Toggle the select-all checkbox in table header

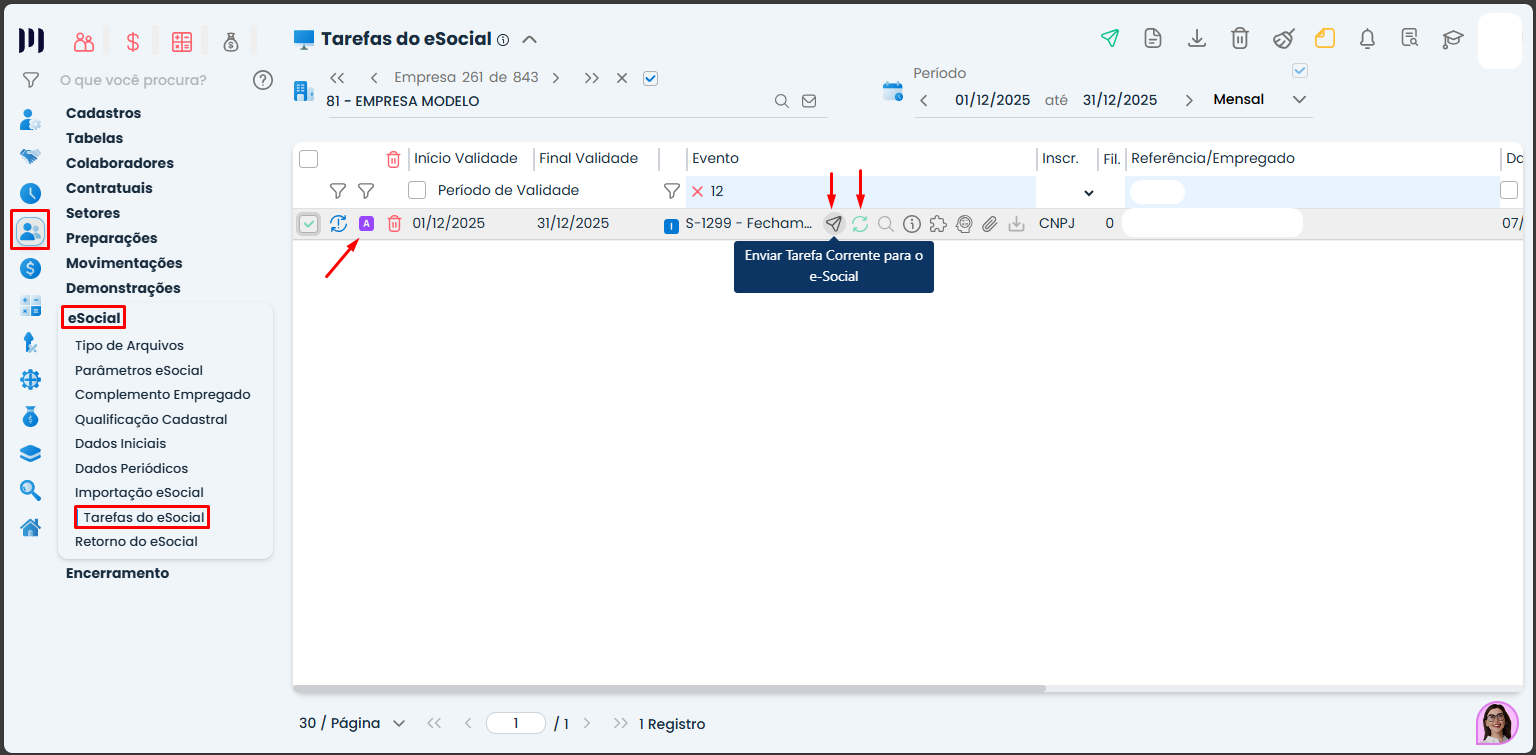[x=309, y=159]
